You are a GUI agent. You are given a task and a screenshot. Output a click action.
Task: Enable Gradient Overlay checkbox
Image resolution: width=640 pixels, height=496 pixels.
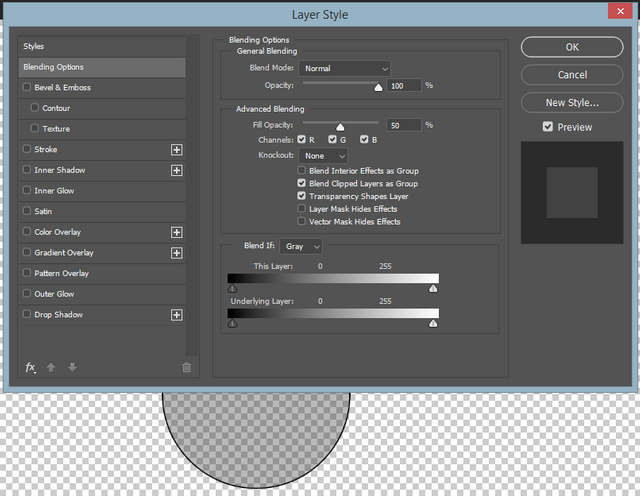[x=27, y=252]
